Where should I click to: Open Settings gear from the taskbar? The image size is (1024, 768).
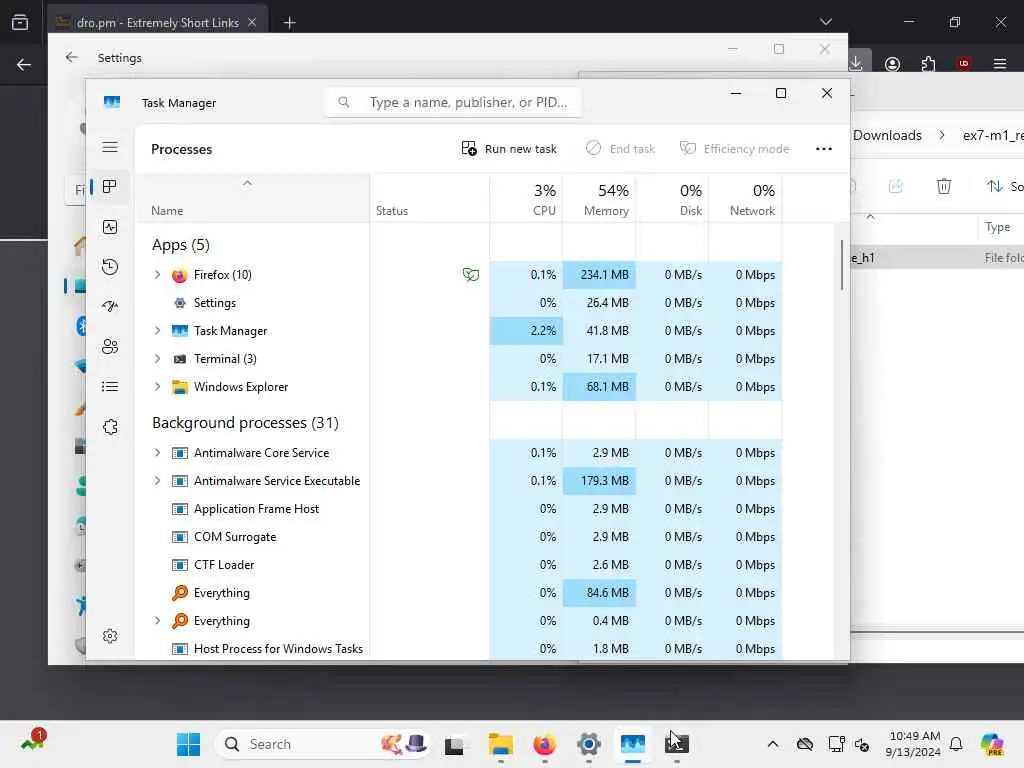tap(588, 744)
